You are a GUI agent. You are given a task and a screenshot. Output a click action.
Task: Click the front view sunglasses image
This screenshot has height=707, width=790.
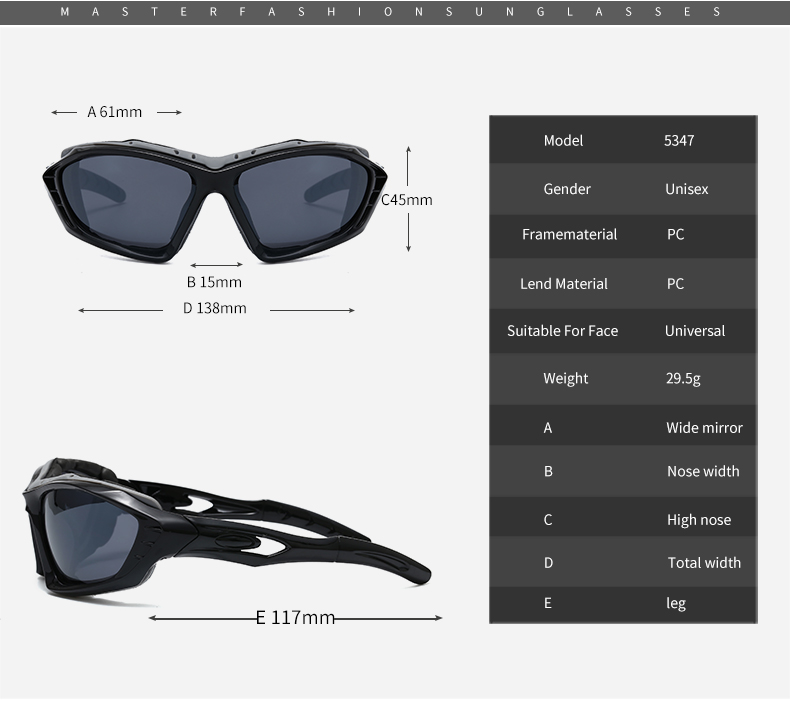tap(216, 198)
